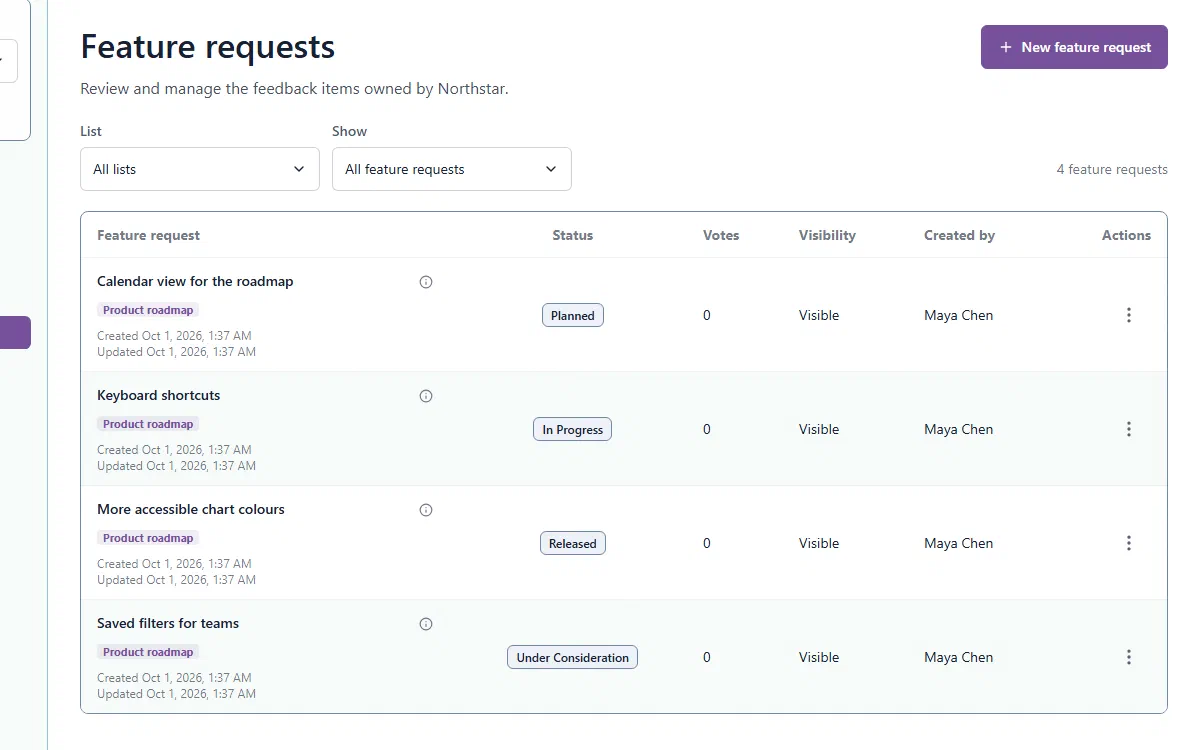
Task: Click the 4 feature requests count text
Action: (1112, 169)
